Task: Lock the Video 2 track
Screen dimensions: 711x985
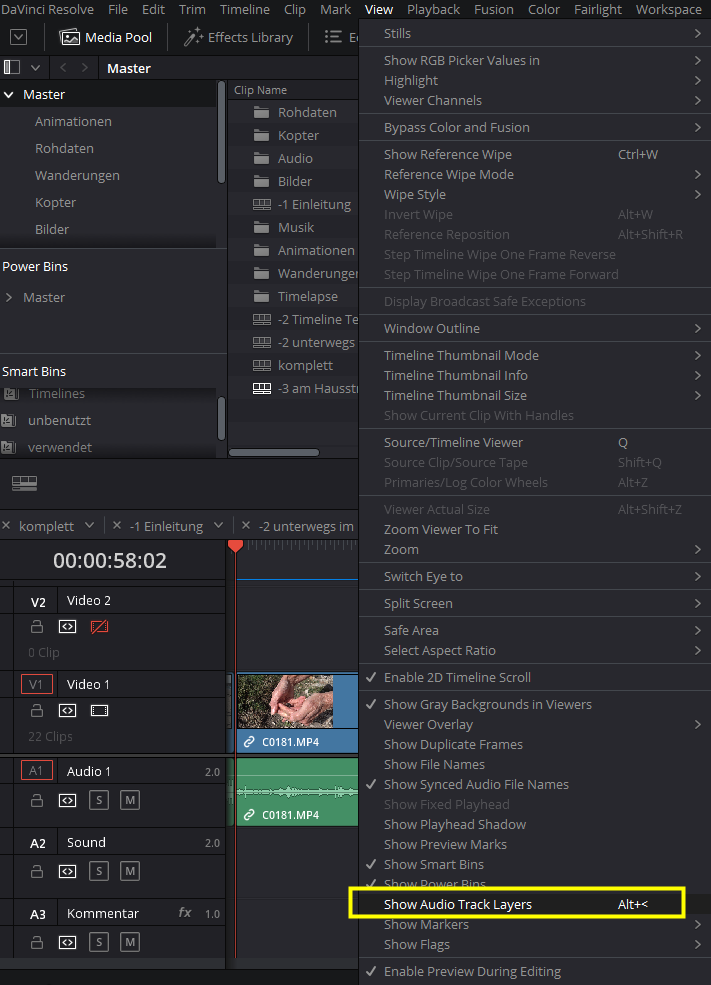Action: point(37,626)
